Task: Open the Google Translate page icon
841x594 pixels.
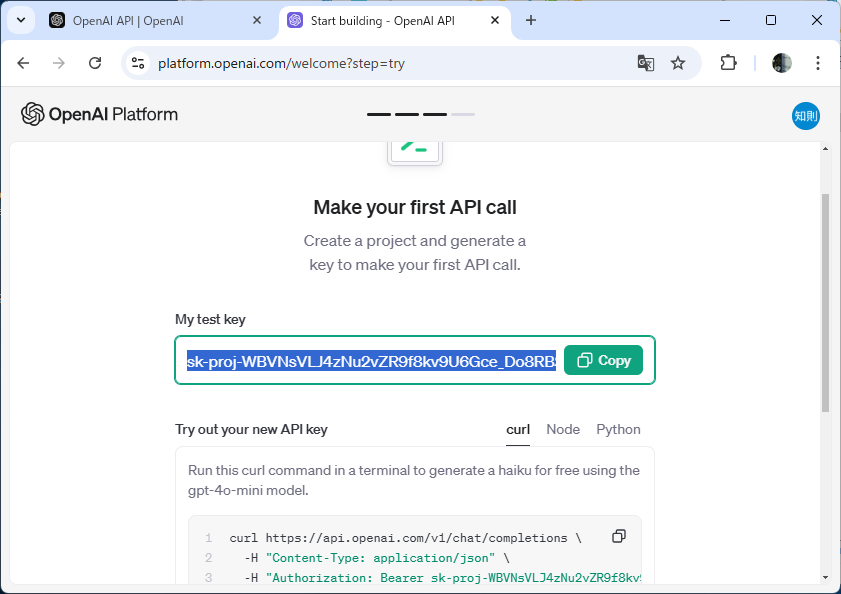Action: click(645, 63)
